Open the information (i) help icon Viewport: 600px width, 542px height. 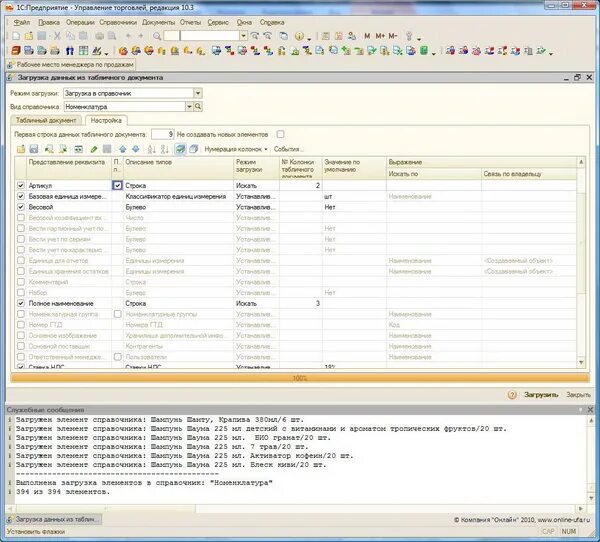[299, 36]
